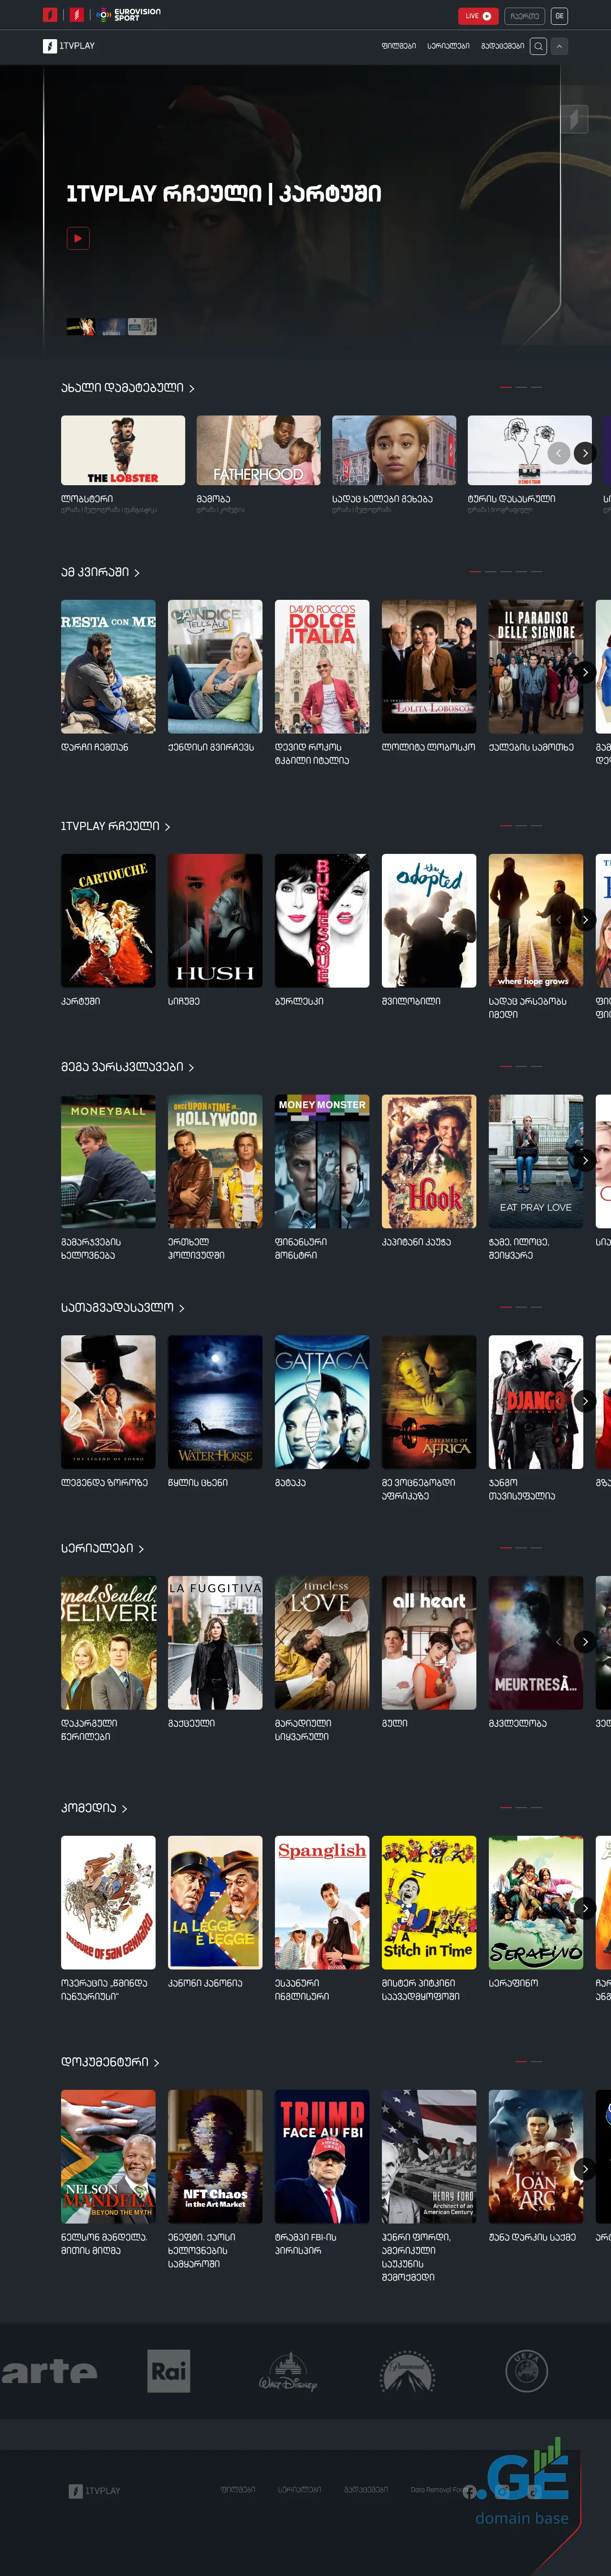Screen dimensions: 611x2576
Task: Click the Walt Disney partner logo
Action: [x=288, y=2372]
